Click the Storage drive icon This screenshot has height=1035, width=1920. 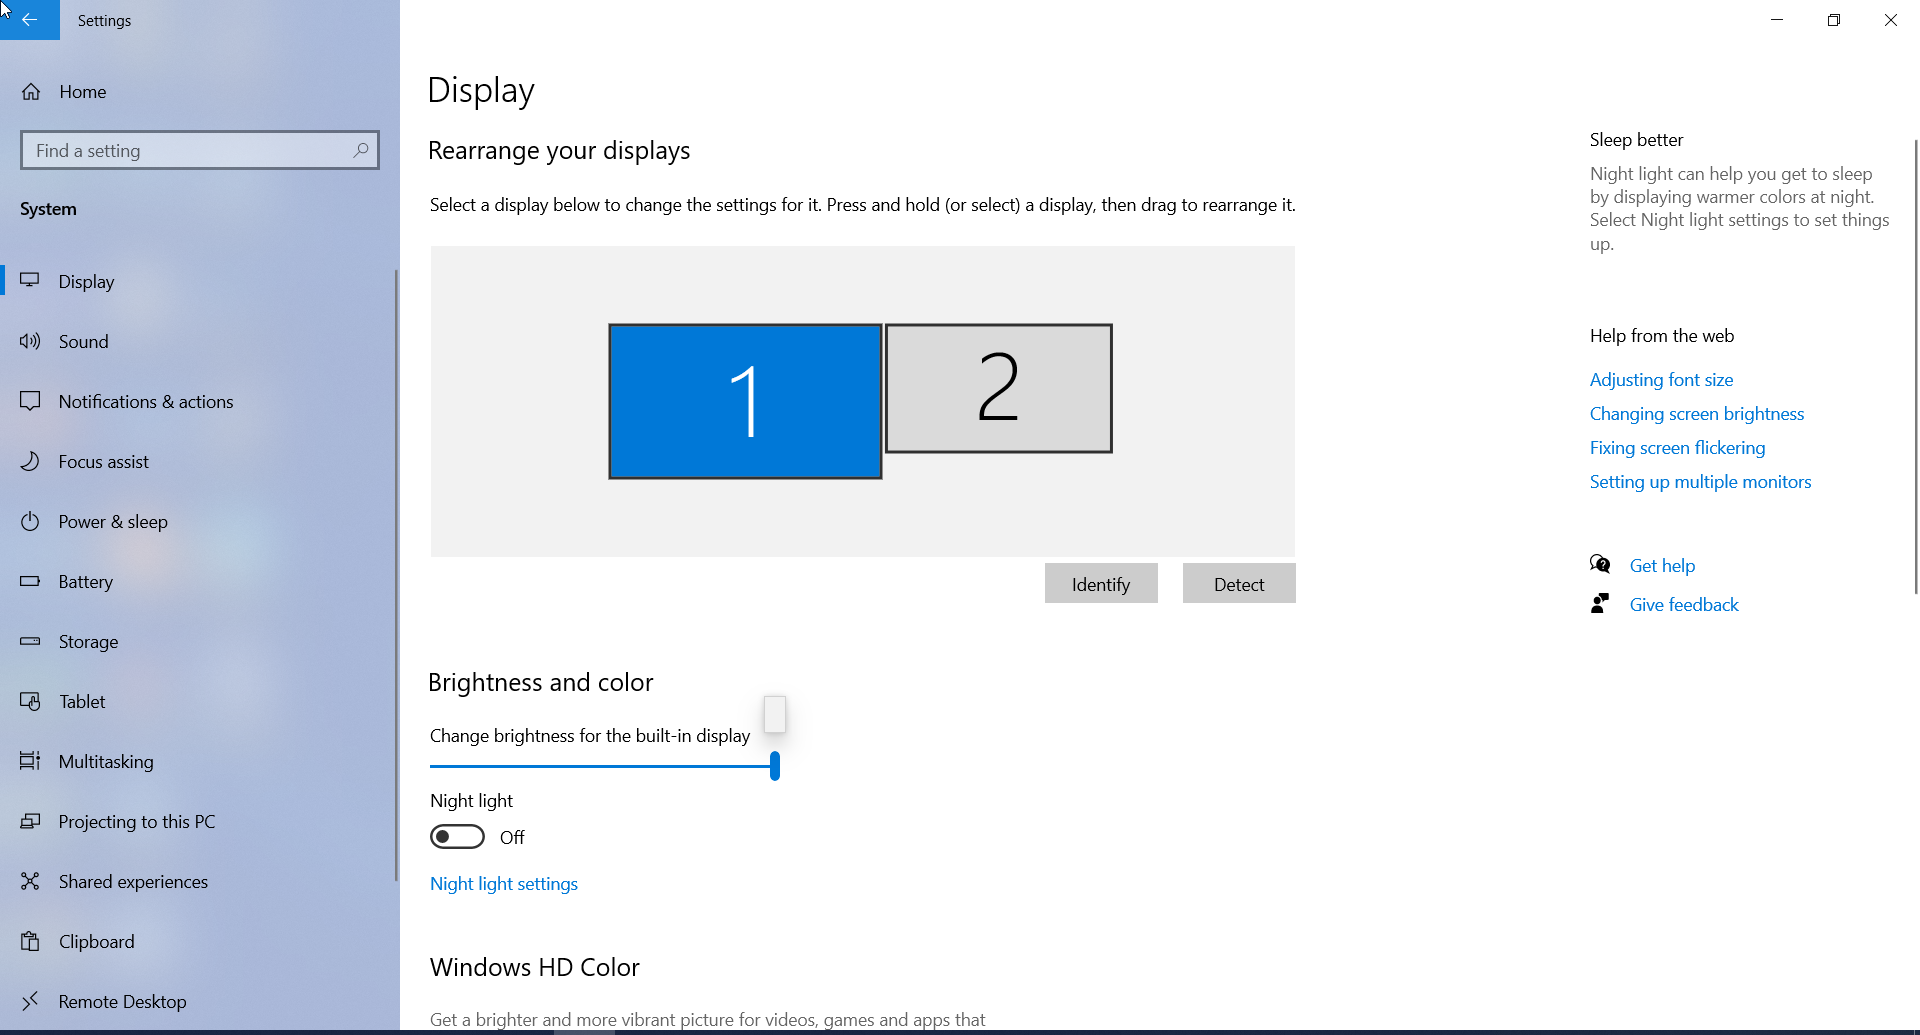(30, 641)
